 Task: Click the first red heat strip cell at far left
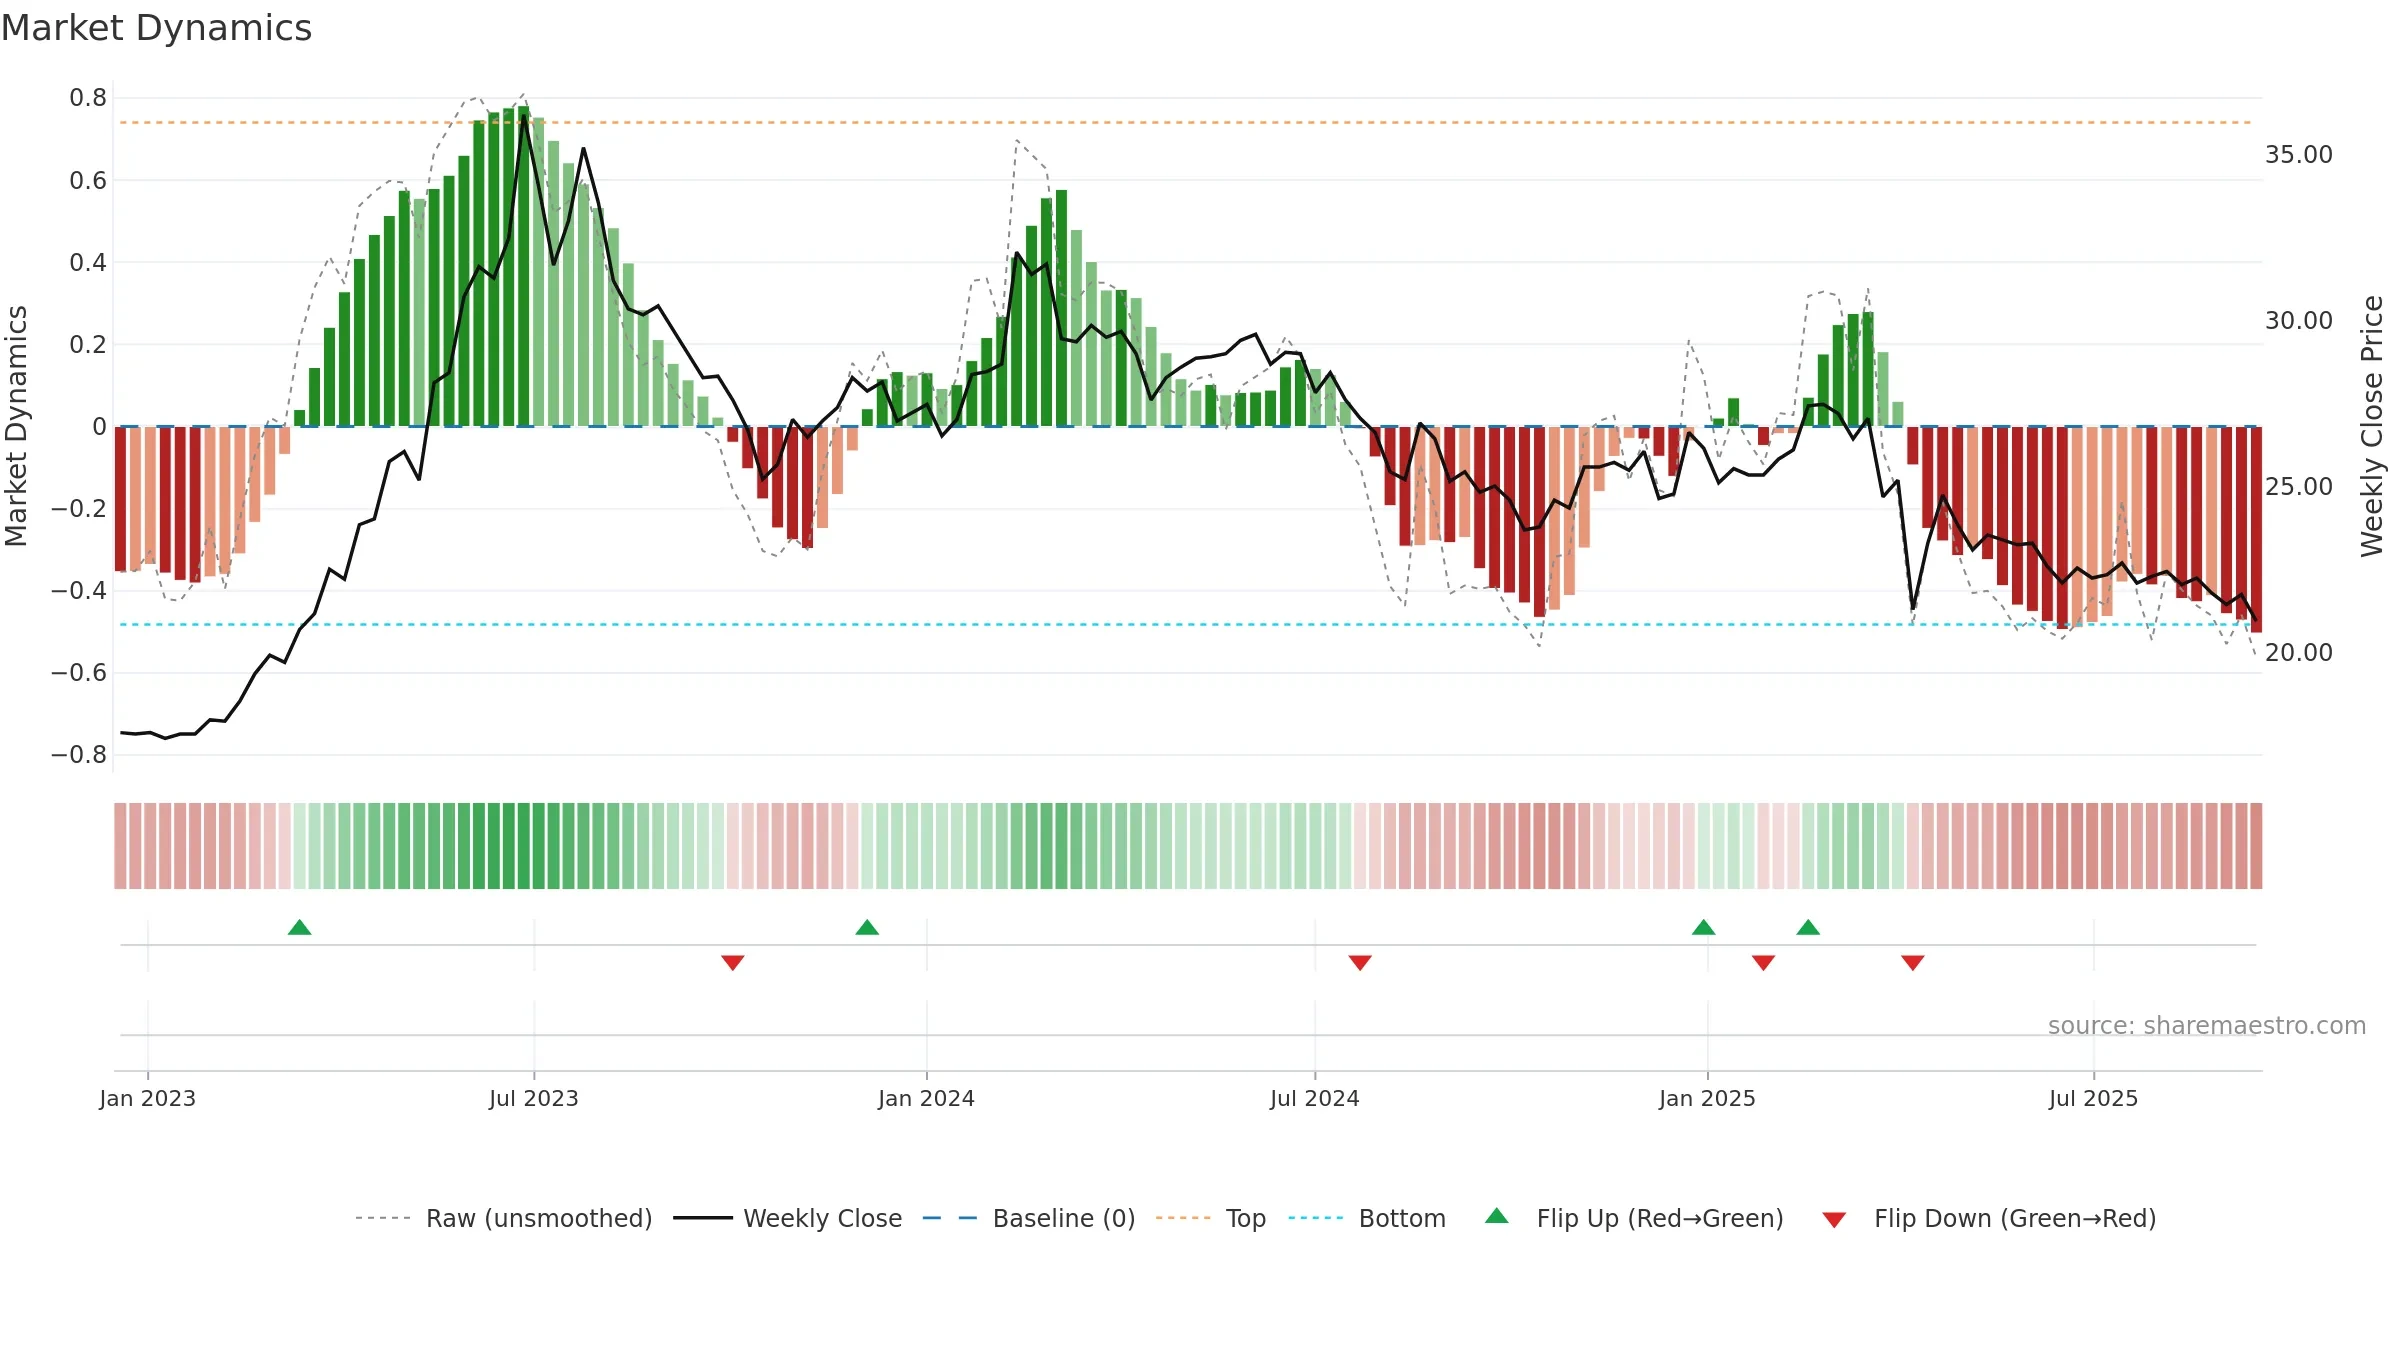click(x=120, y=846)
